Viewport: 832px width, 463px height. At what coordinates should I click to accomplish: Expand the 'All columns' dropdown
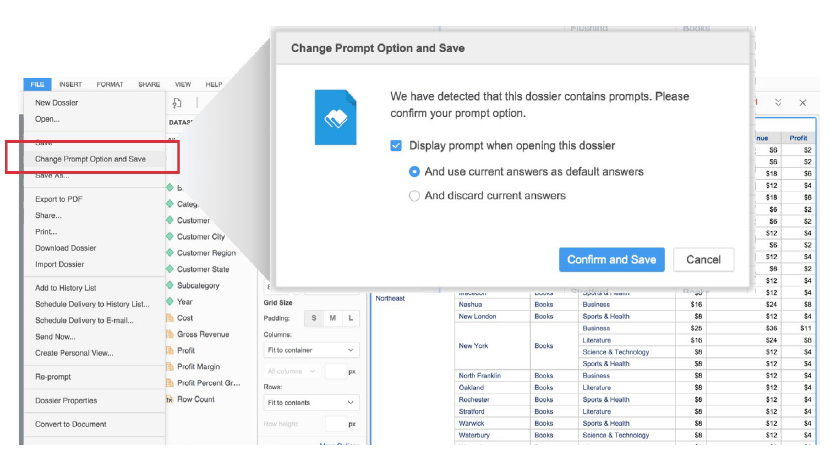291,372
